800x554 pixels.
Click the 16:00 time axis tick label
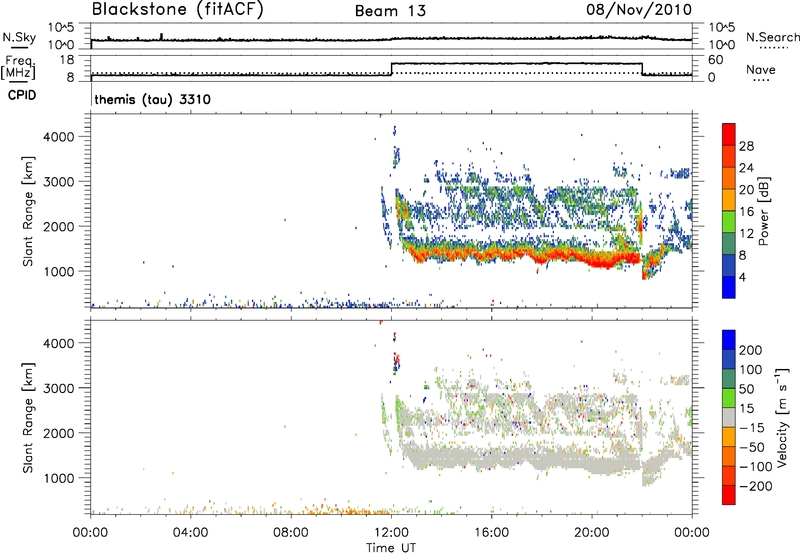tap(491, 533)
